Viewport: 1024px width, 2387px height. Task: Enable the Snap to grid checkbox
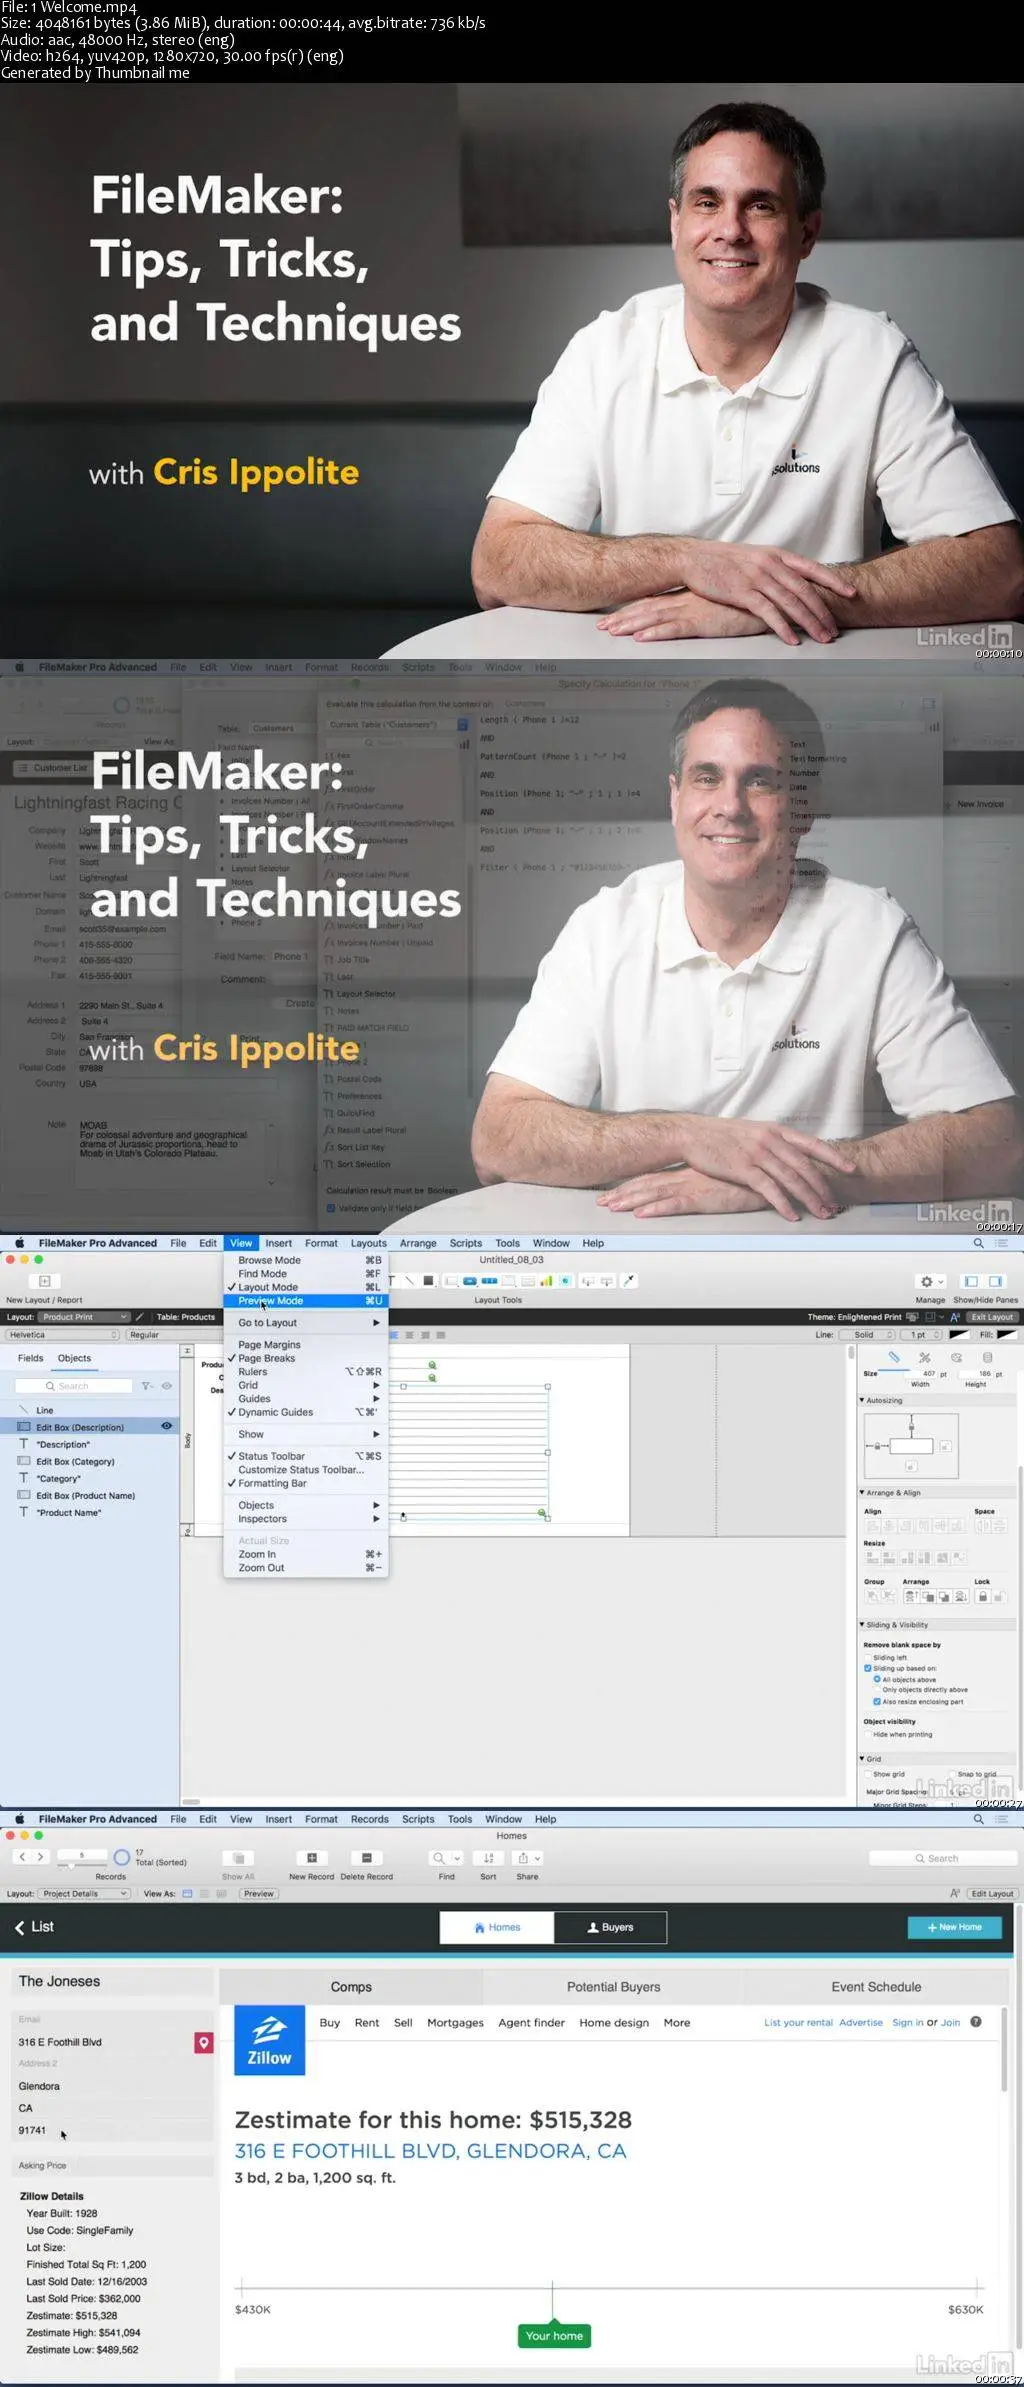(x=952, y=1774)
